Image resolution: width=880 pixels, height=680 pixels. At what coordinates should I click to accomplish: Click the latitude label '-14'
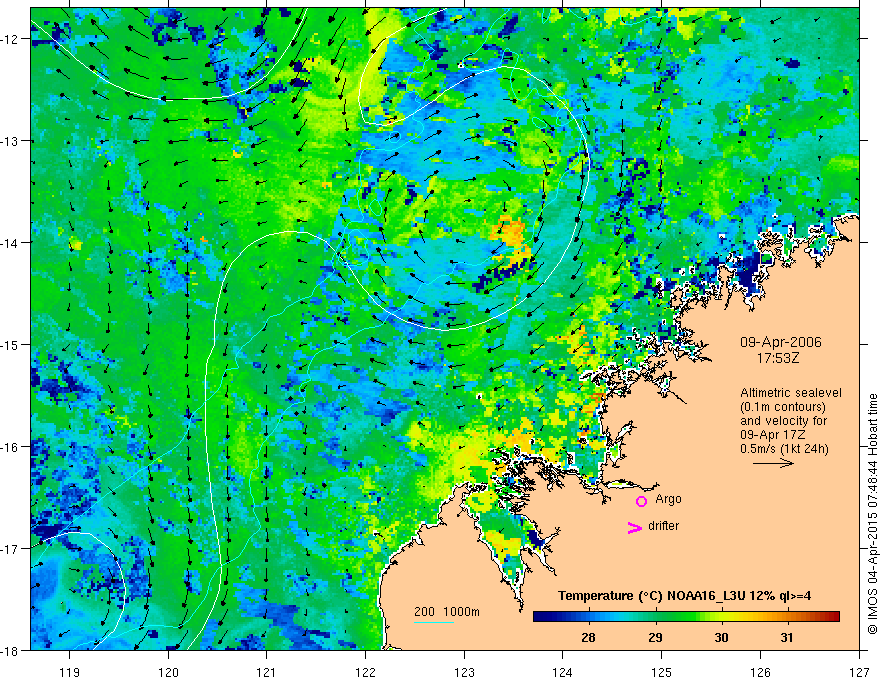(x=11, y=243)
